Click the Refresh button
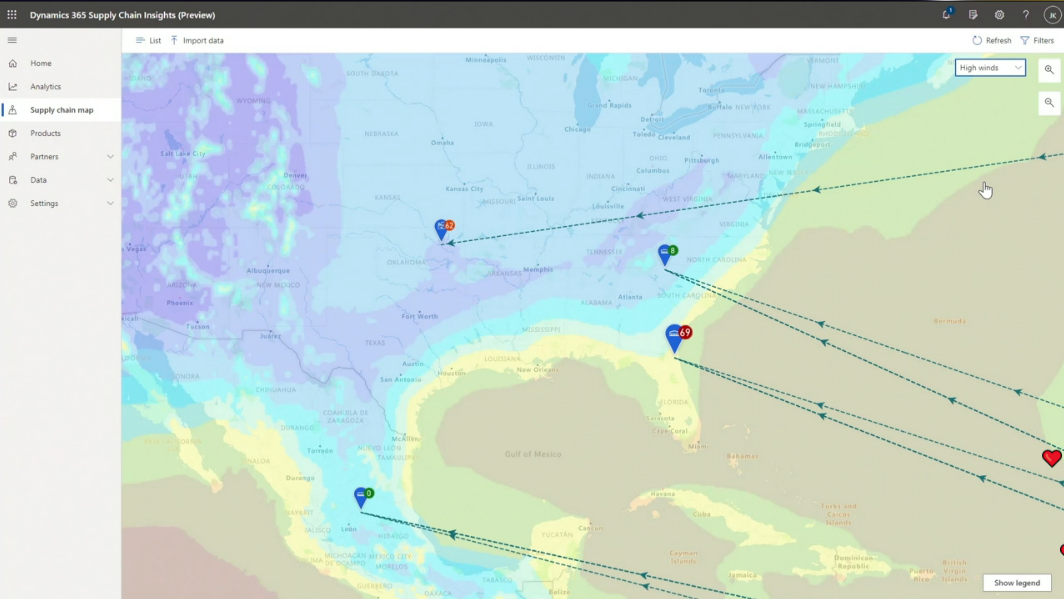 (x=991, y=41)
